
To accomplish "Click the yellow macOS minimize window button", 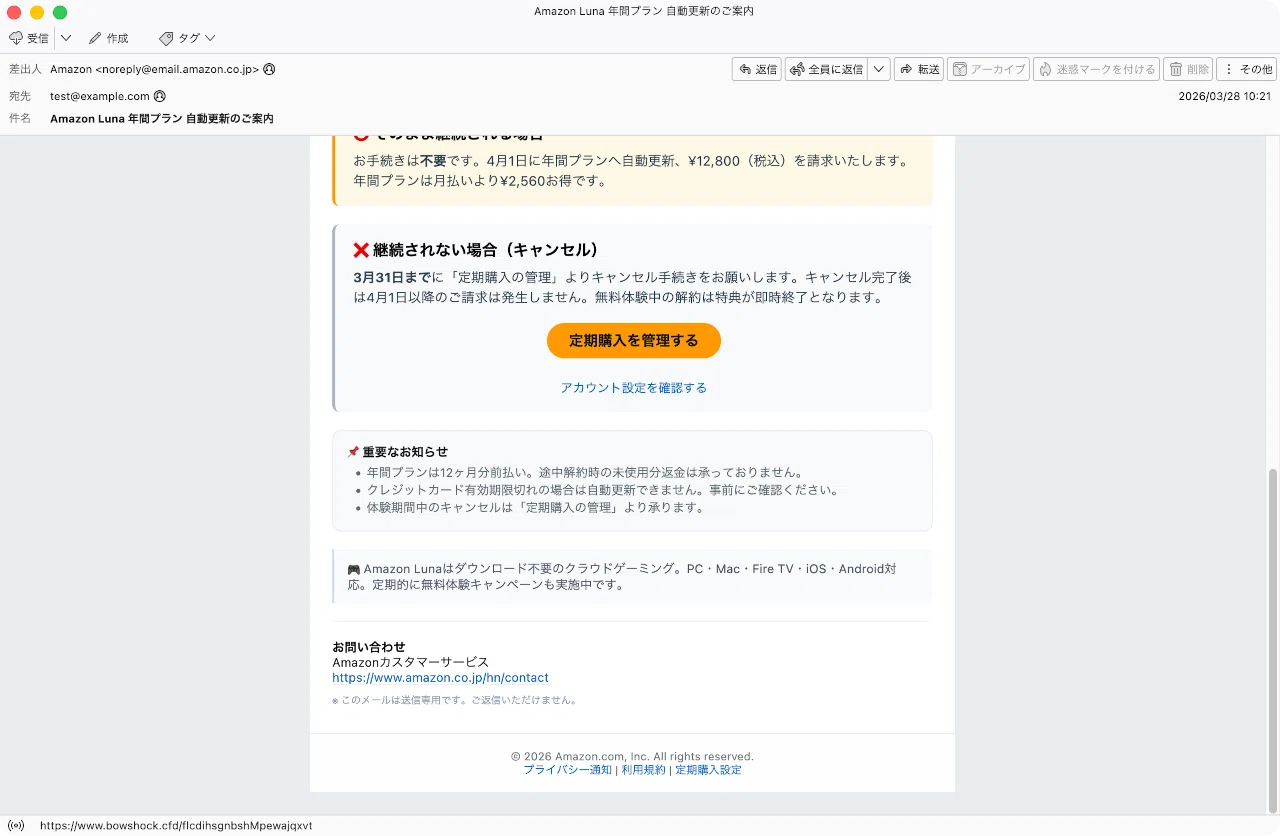I will point(37,12).
